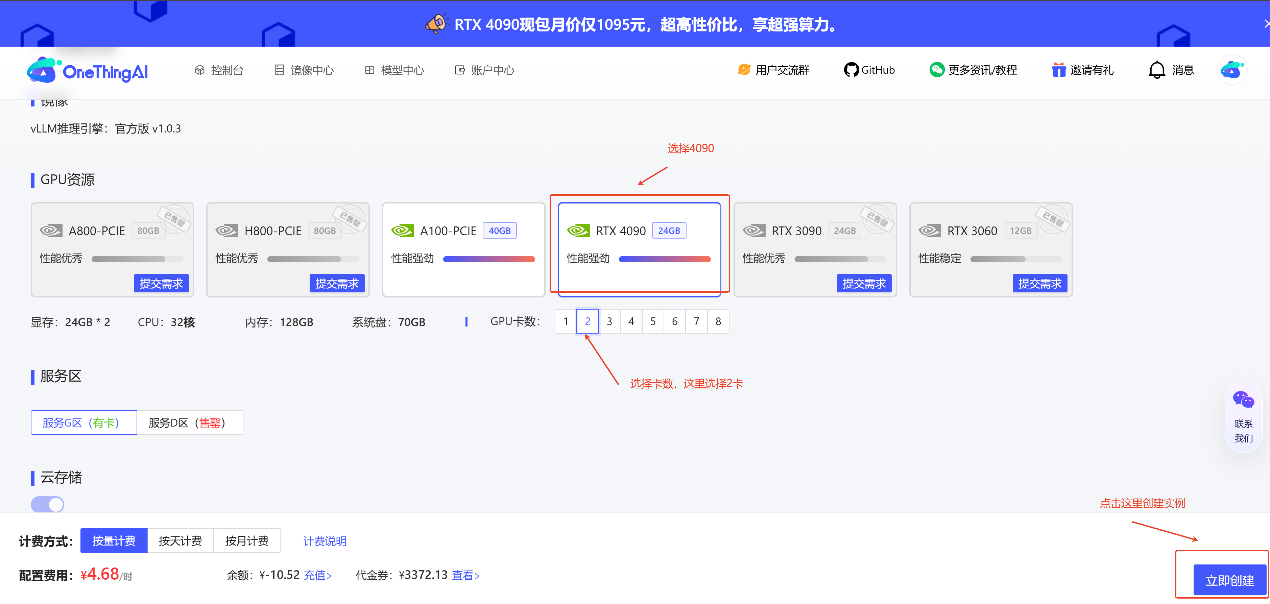Set GPU card count to 4
The height and width of the screenshot is (604, 1270).
click(630, 321)
